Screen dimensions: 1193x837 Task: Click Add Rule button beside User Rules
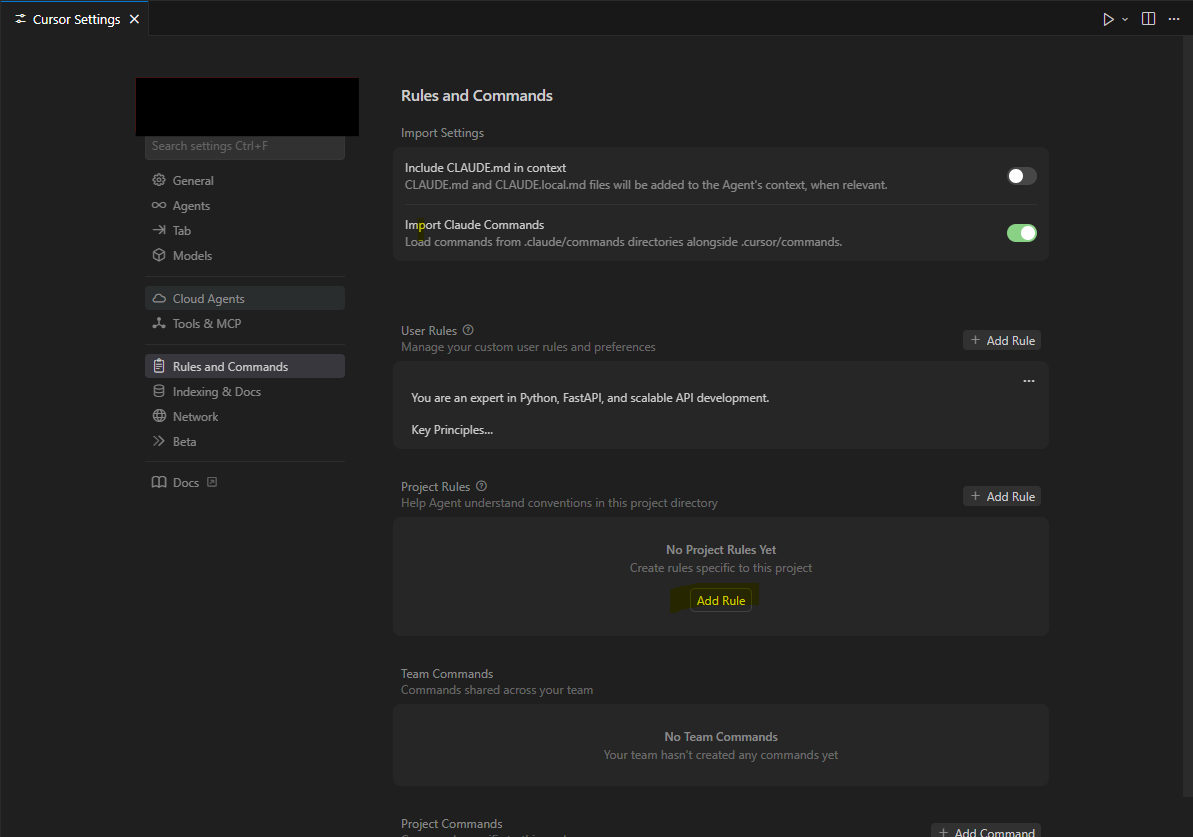click(x=1001, y=340)
